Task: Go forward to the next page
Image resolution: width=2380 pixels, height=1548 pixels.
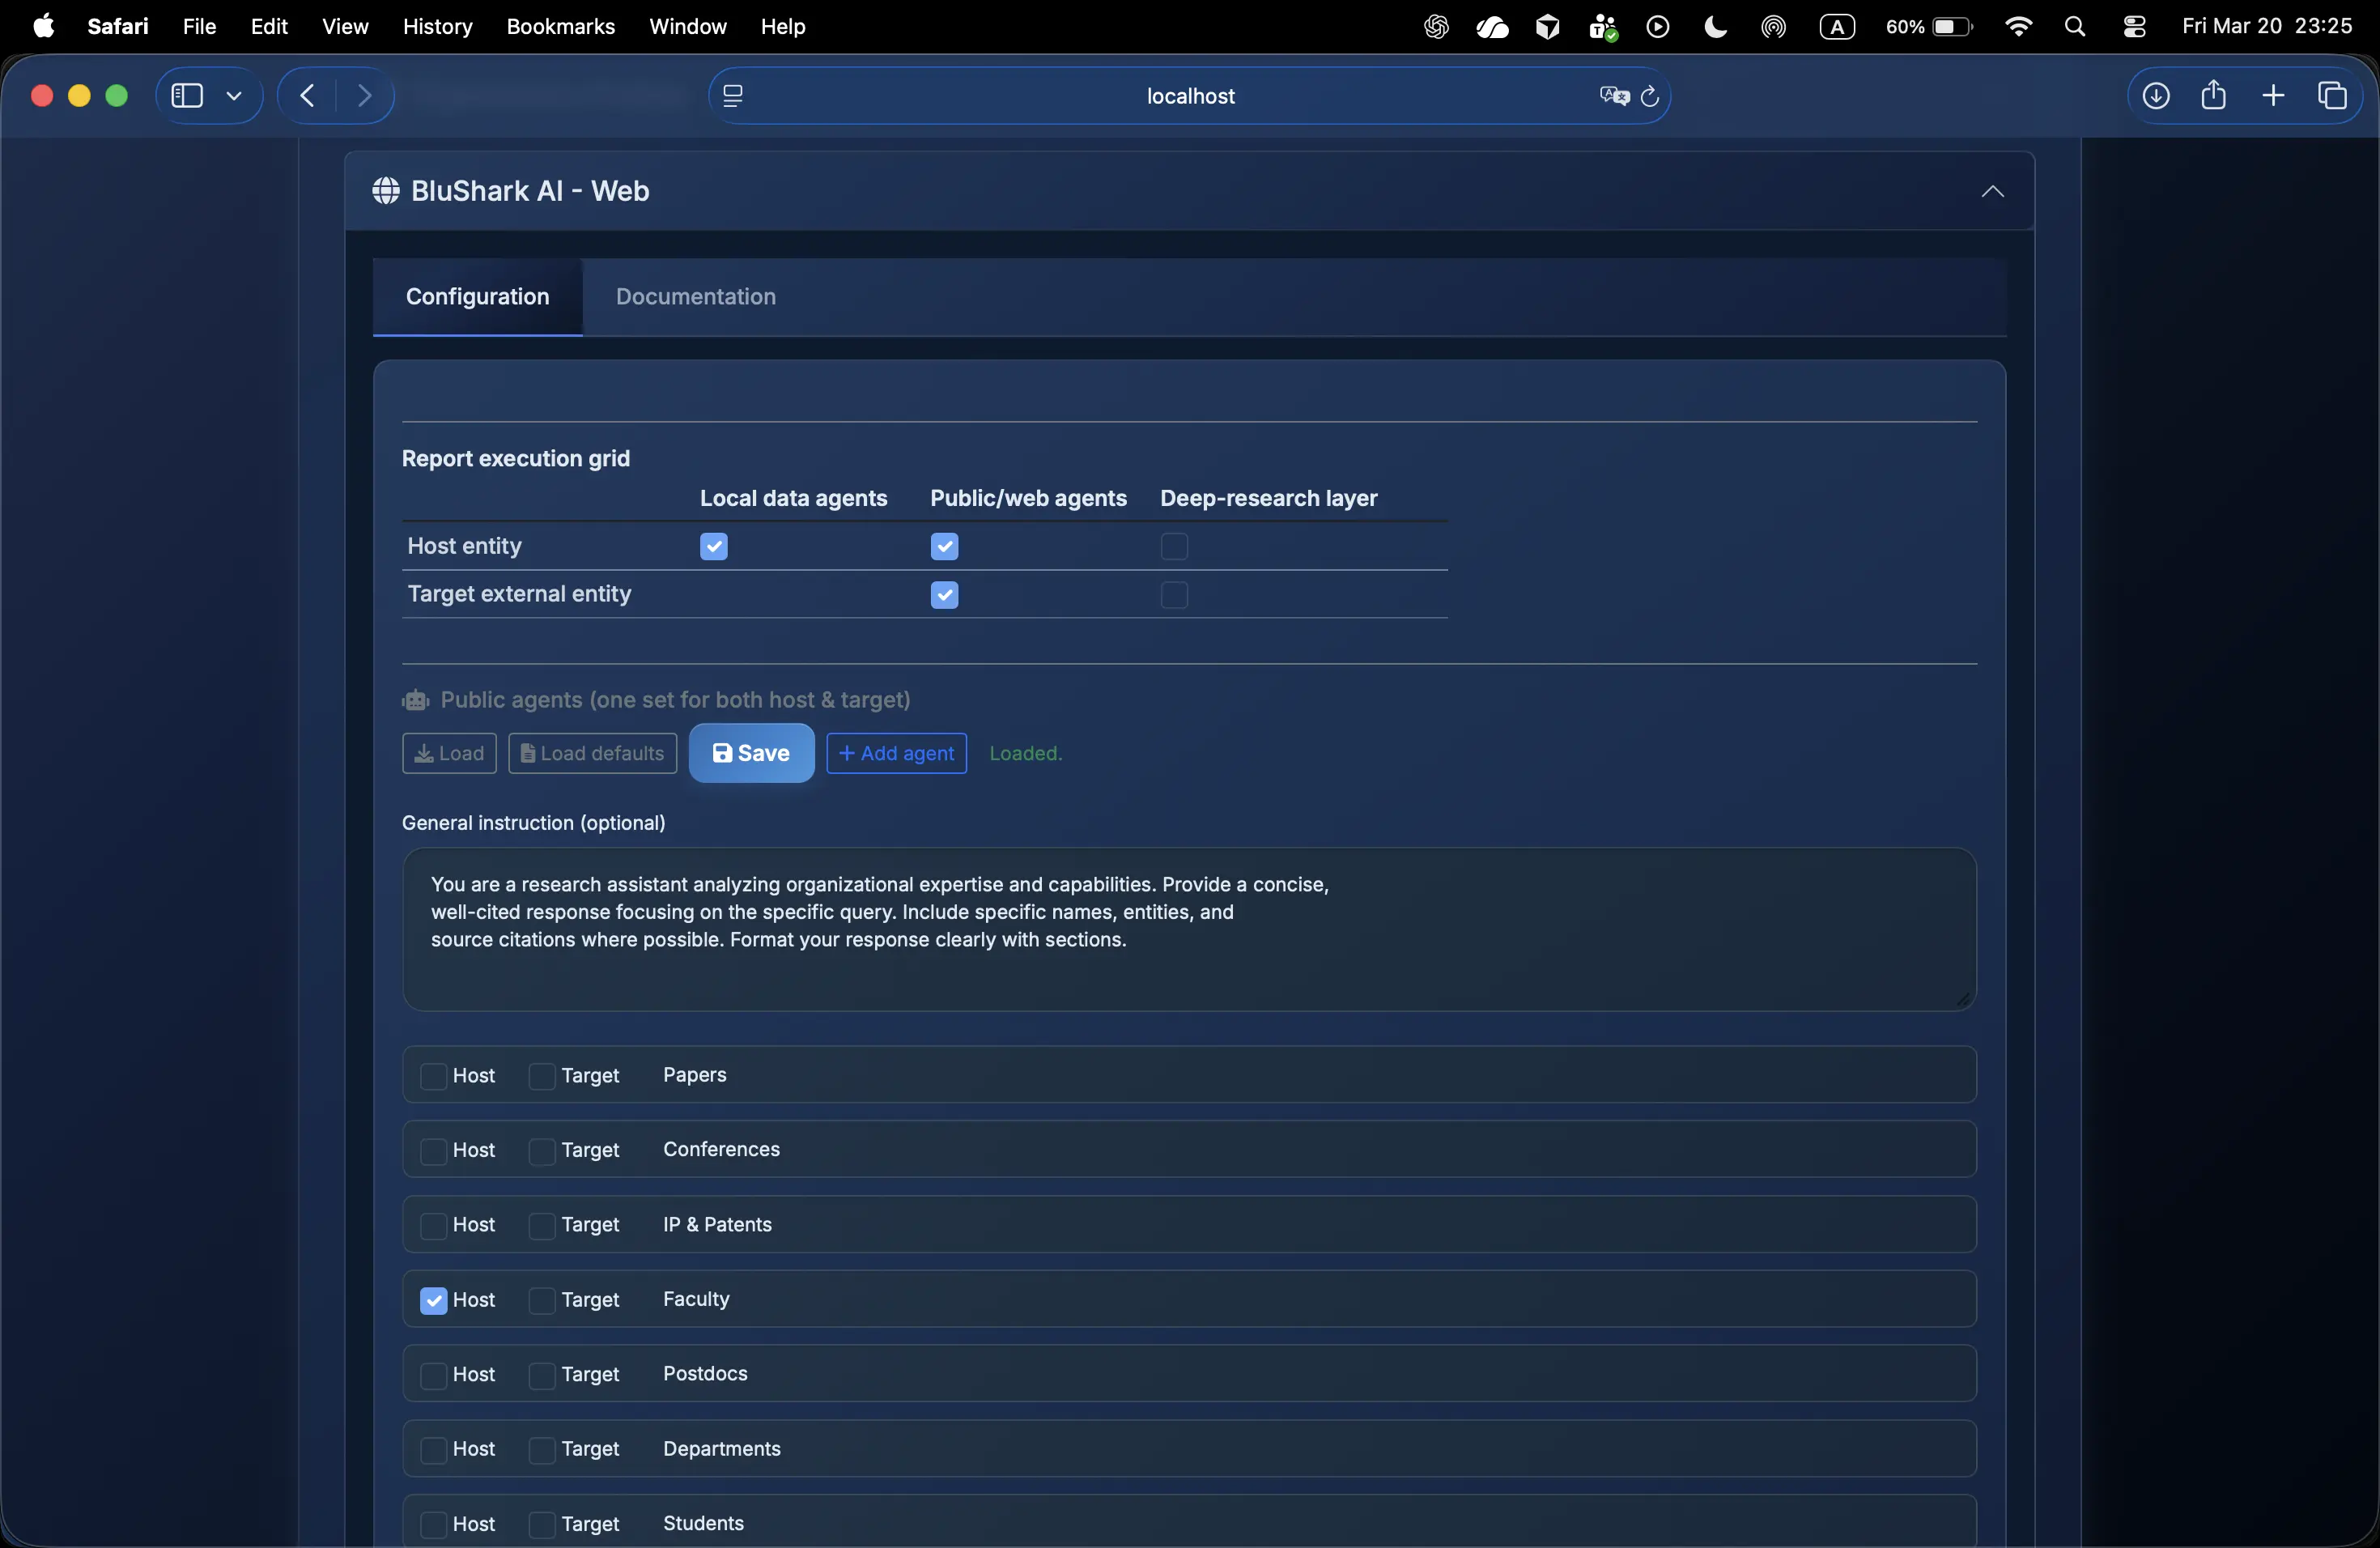Action: point(365,96)
